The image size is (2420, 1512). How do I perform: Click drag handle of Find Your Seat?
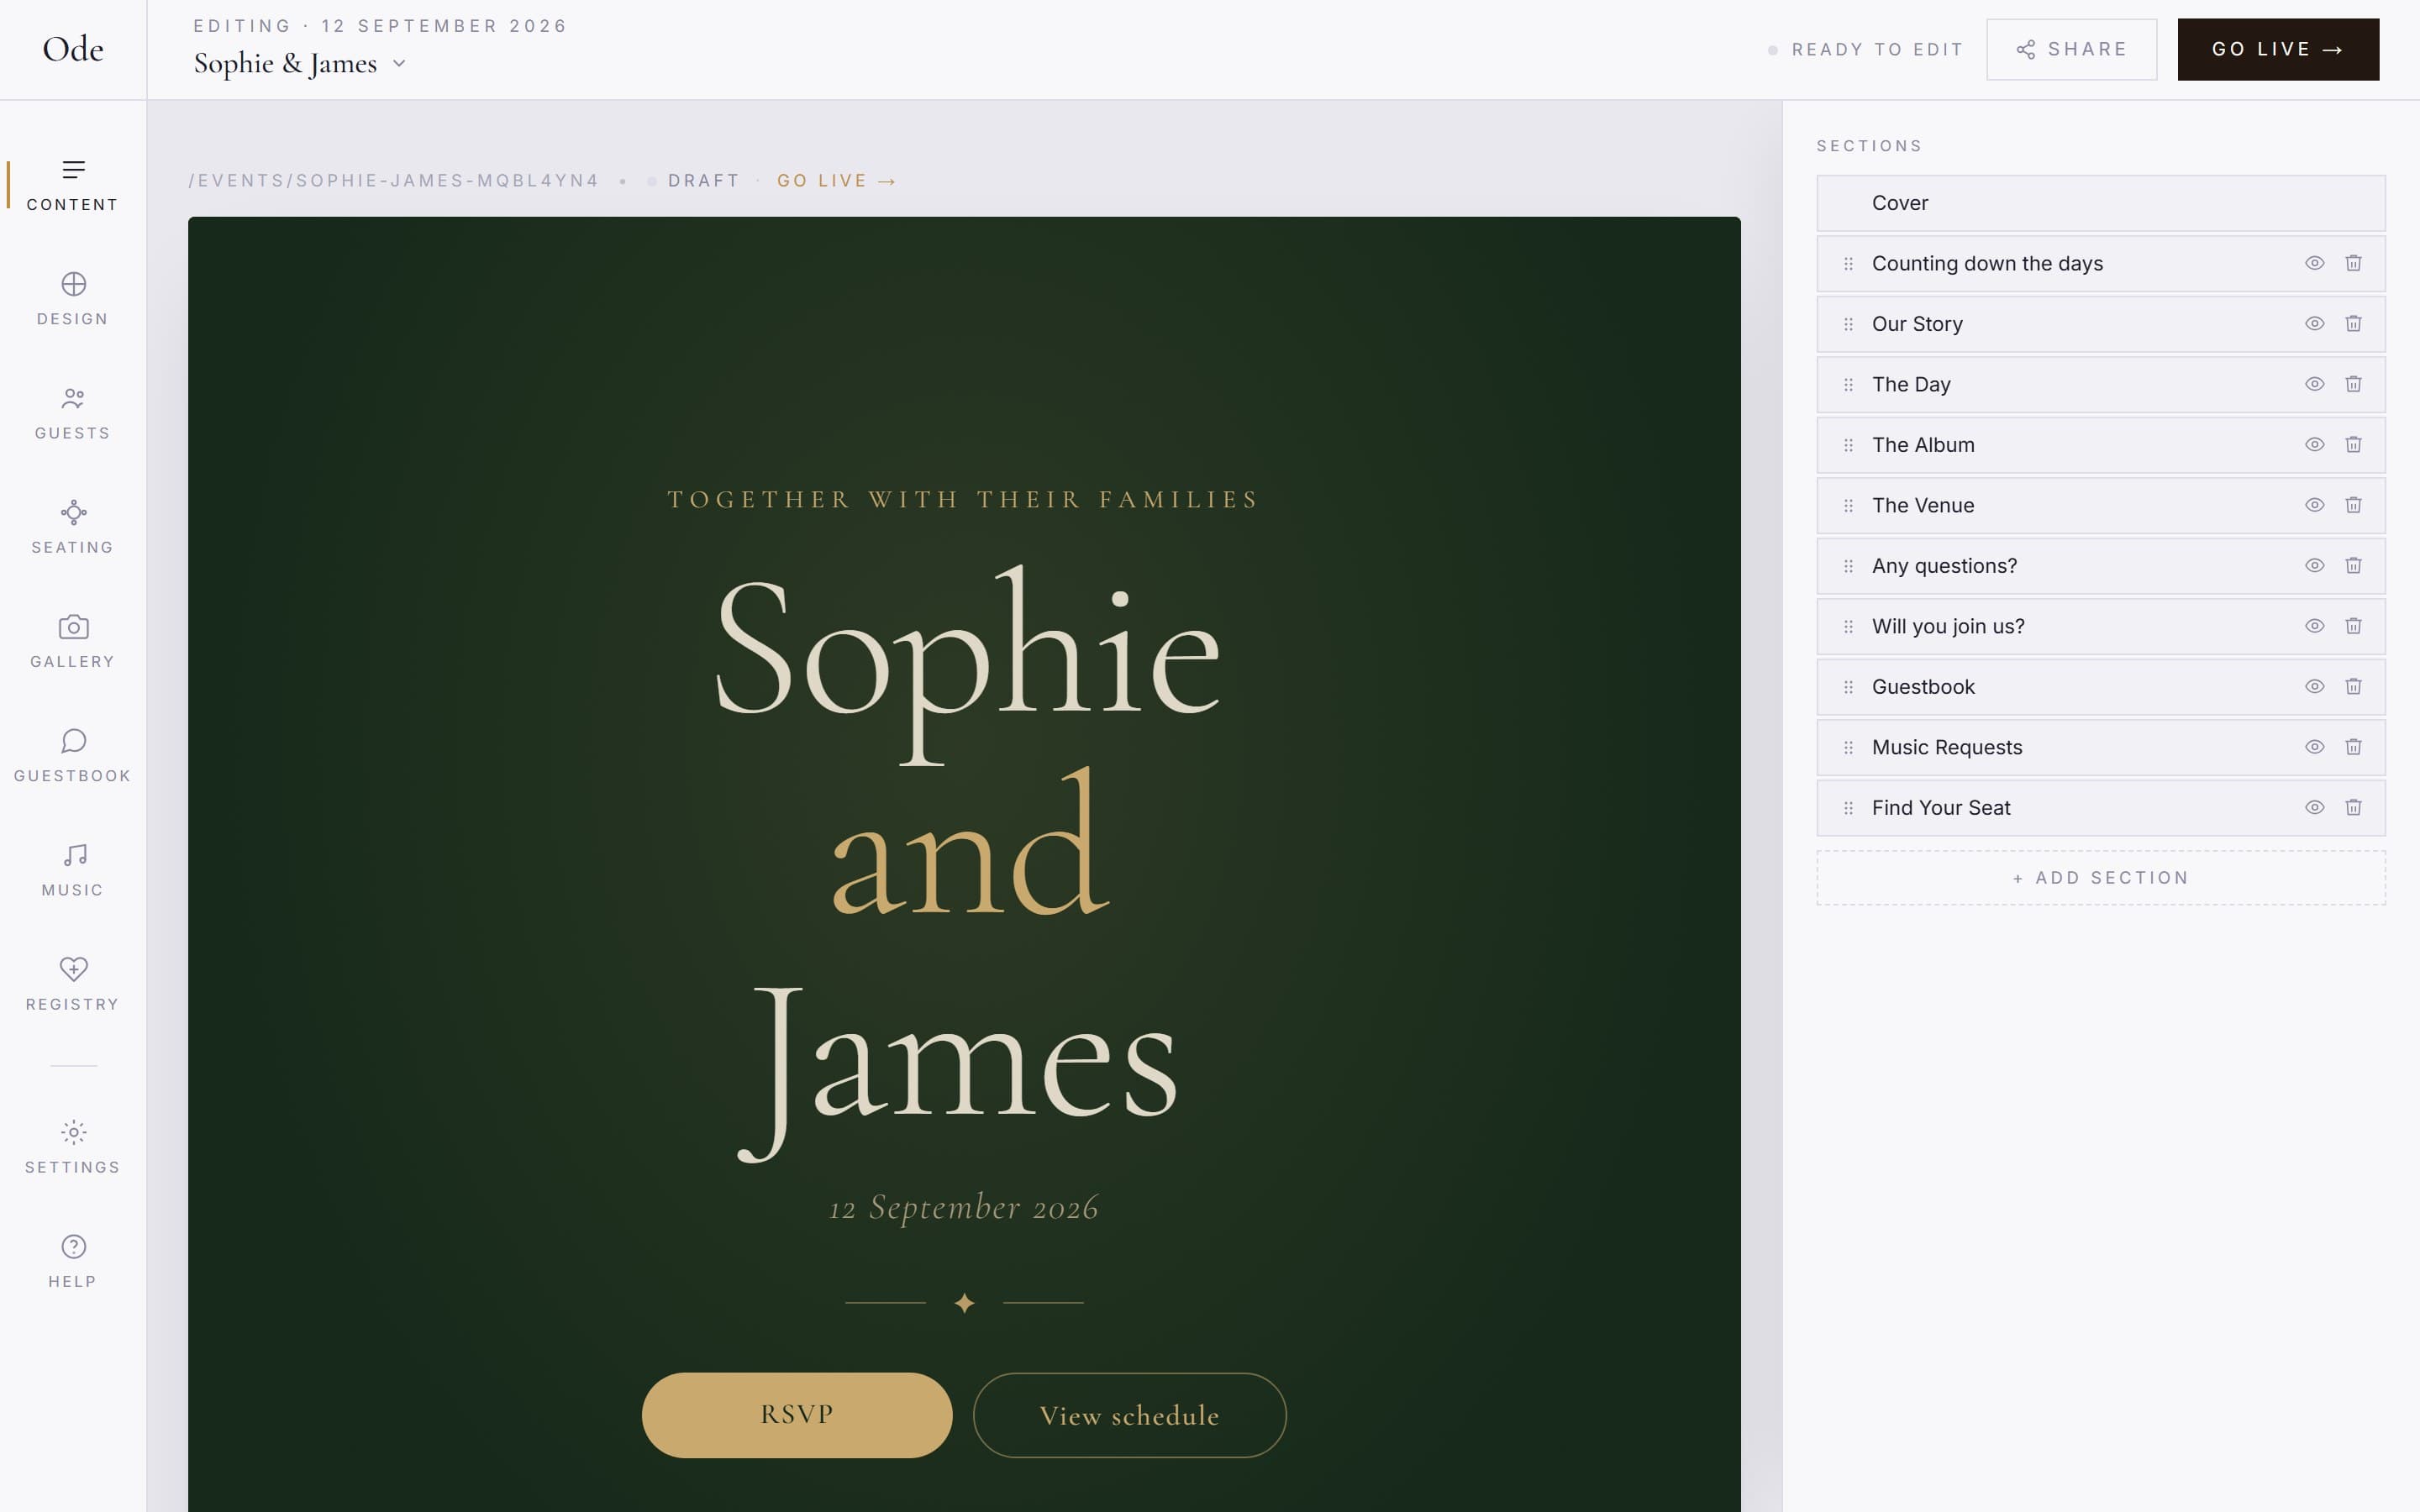tap(1848, 808)
